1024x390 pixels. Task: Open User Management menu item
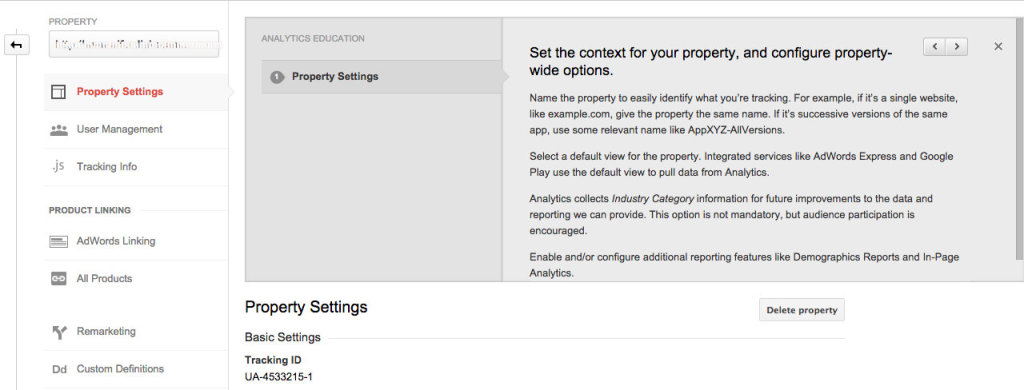tap(120, 129)
